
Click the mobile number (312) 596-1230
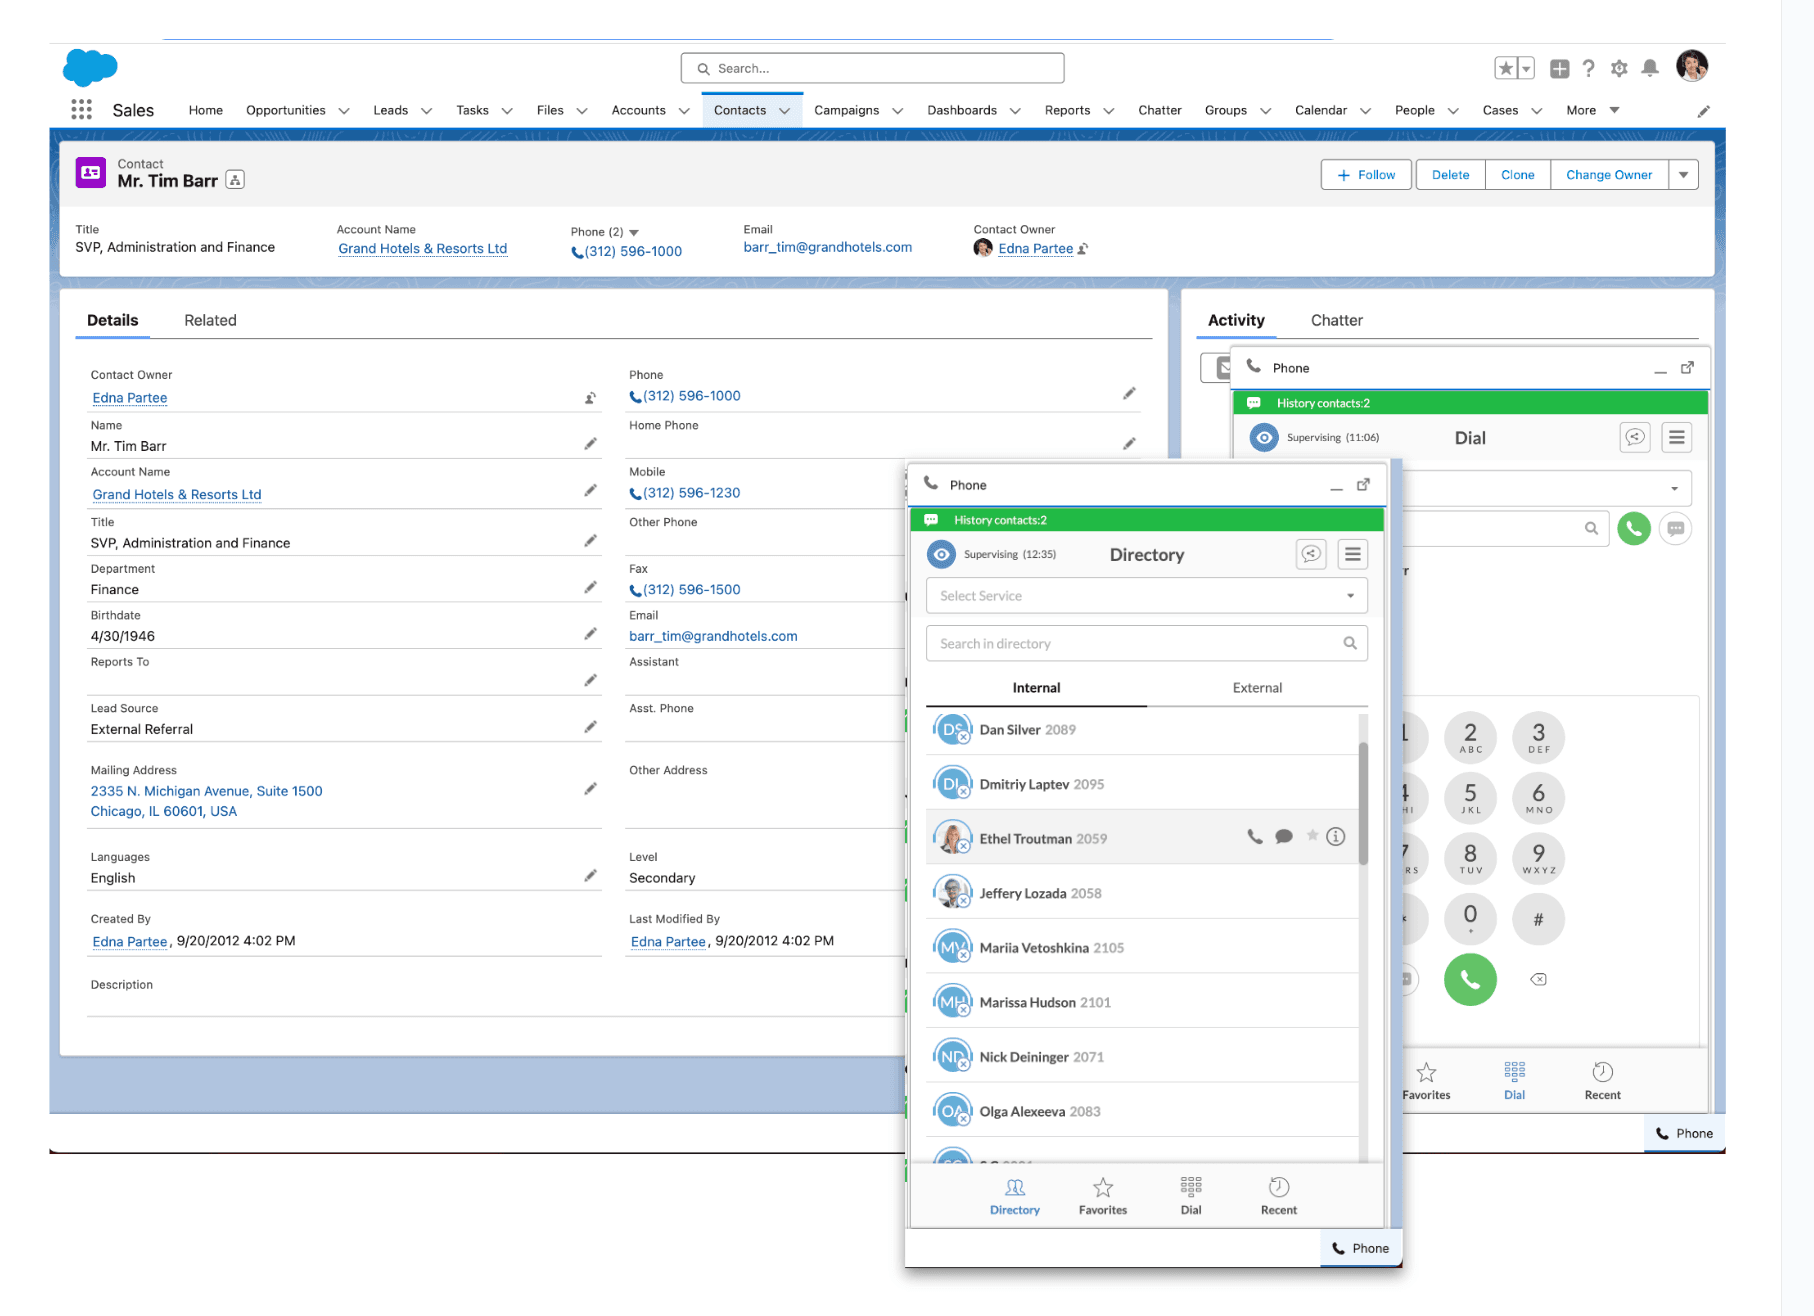pyautogui.click(x=691, y=493)
